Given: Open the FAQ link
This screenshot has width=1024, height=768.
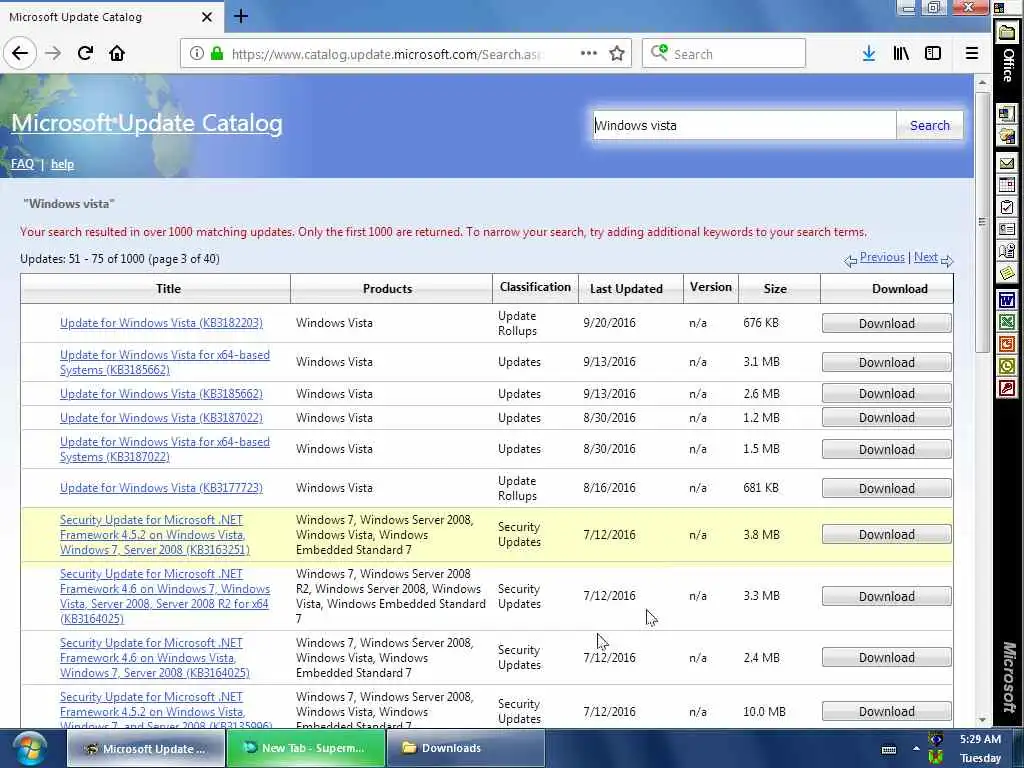Looking at the screenshot, I should click(x=22, y=164).
